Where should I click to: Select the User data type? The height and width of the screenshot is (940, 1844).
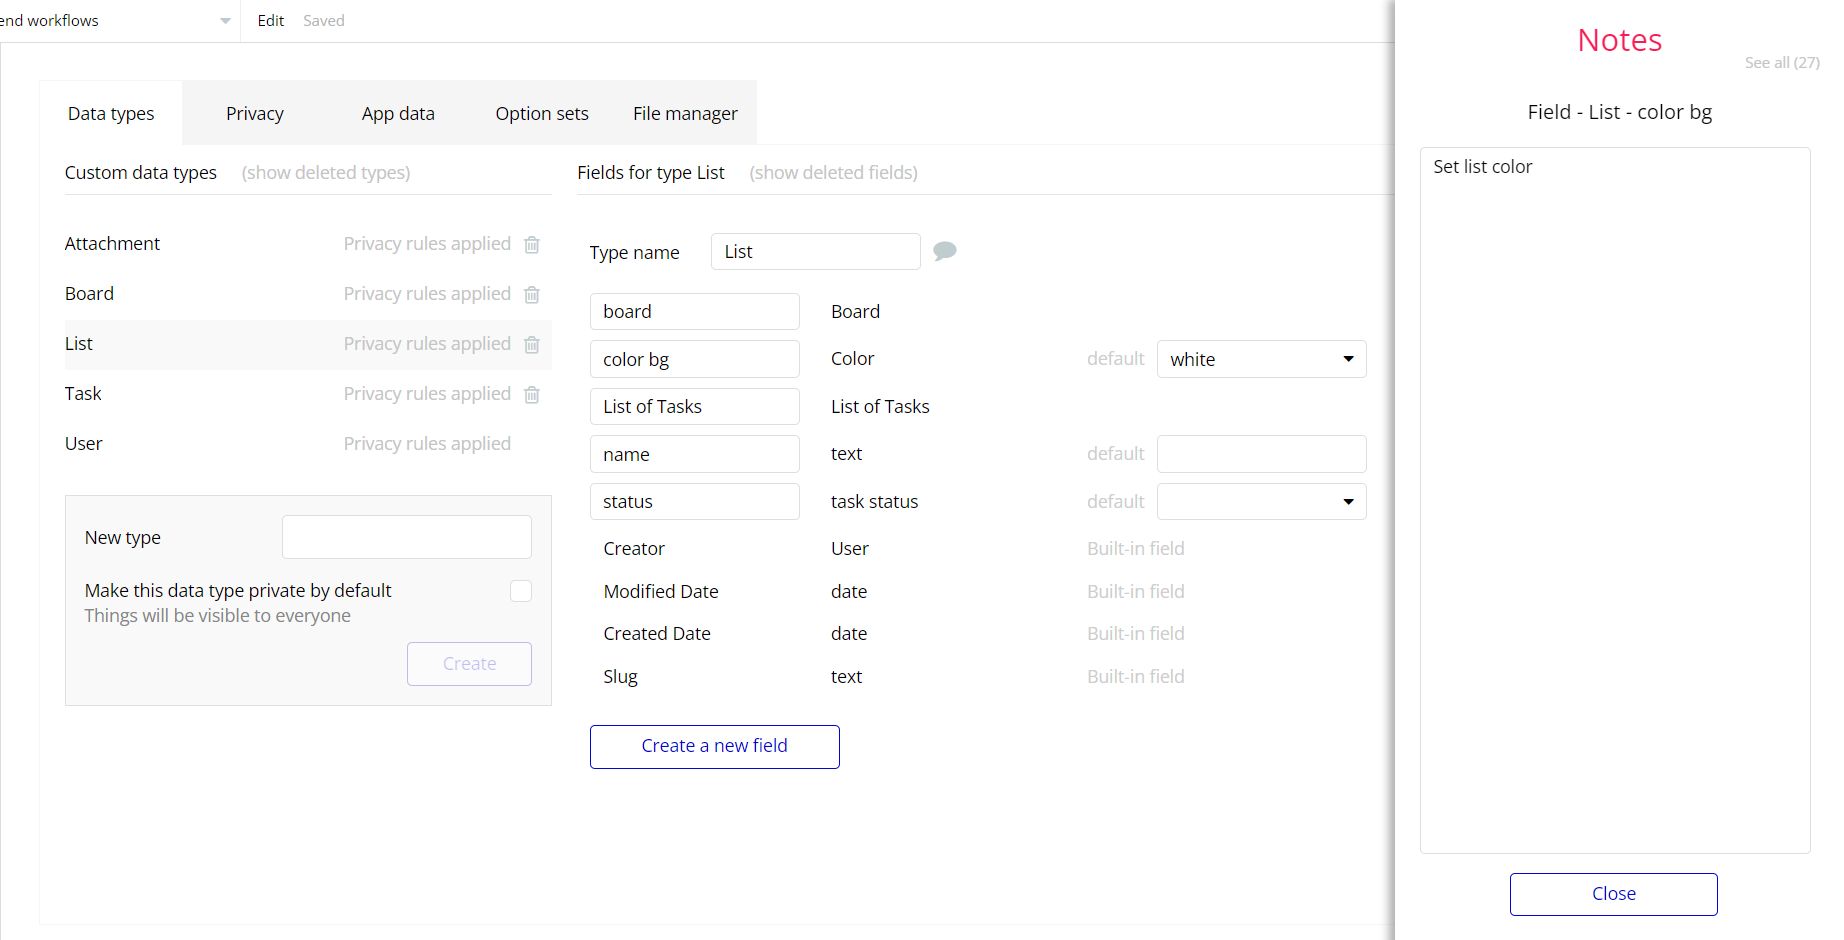pos(84,444)
